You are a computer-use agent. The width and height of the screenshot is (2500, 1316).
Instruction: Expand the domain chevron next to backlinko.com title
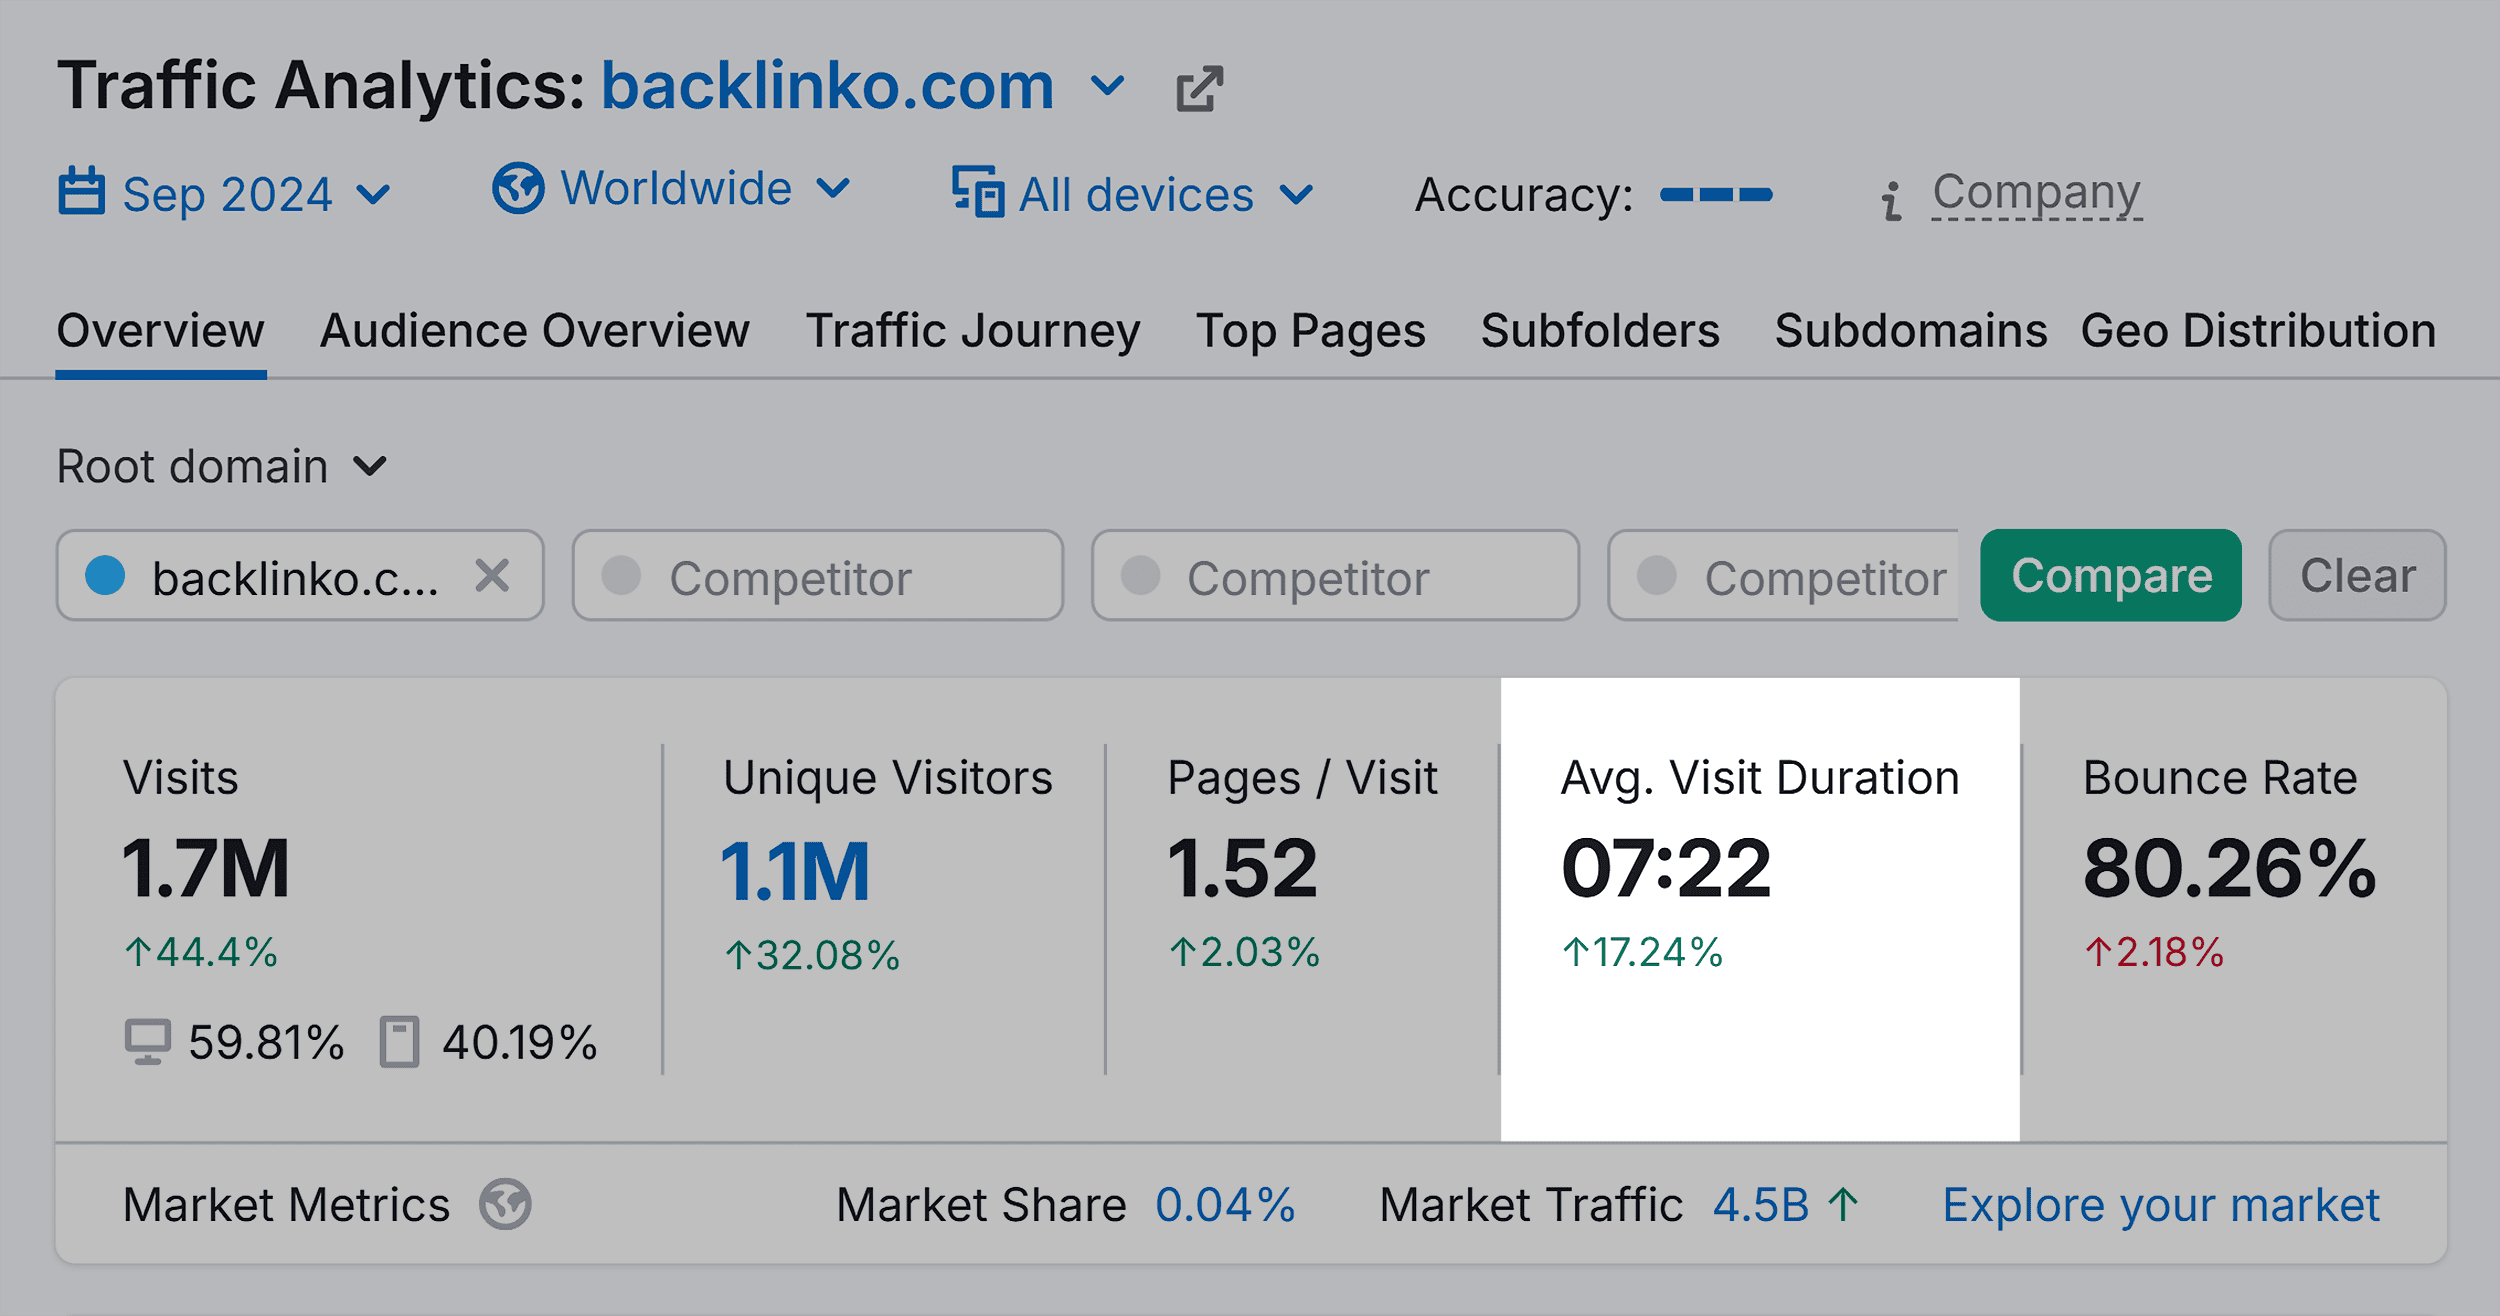point(1107,86)
